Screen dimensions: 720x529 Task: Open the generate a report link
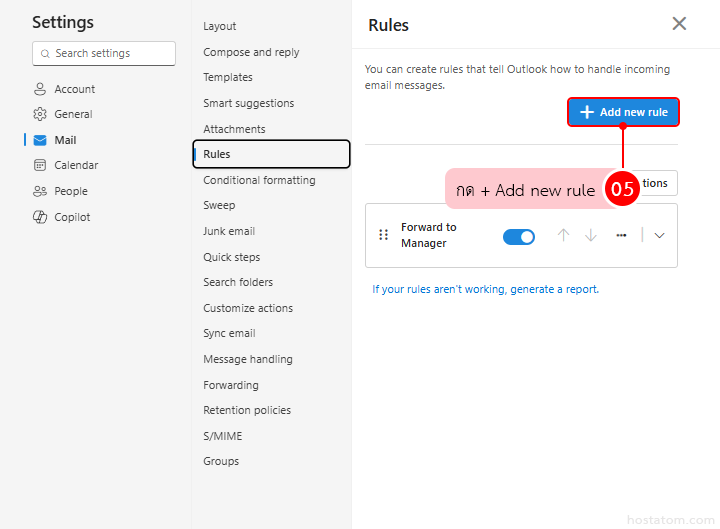click(x=485, y=289)
